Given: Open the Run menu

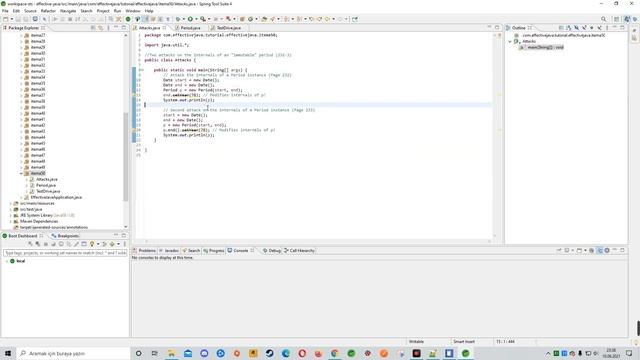Looking at the screenshot, I should [117, 11].
